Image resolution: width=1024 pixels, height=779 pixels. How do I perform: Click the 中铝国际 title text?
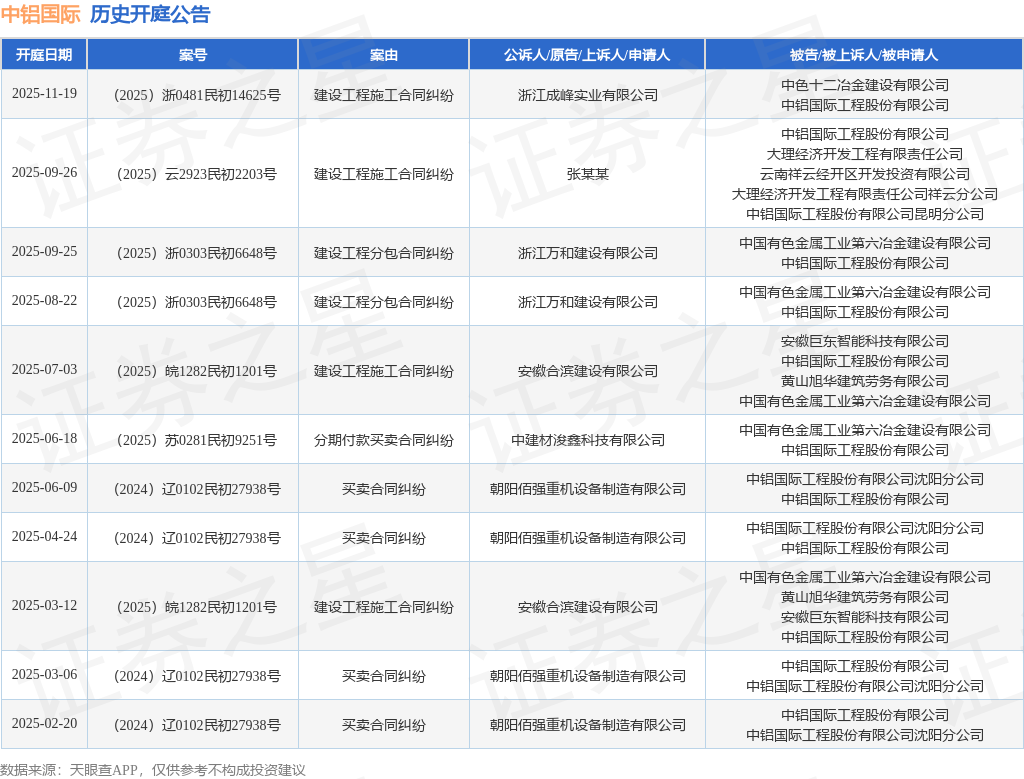[x=40, y=14]
